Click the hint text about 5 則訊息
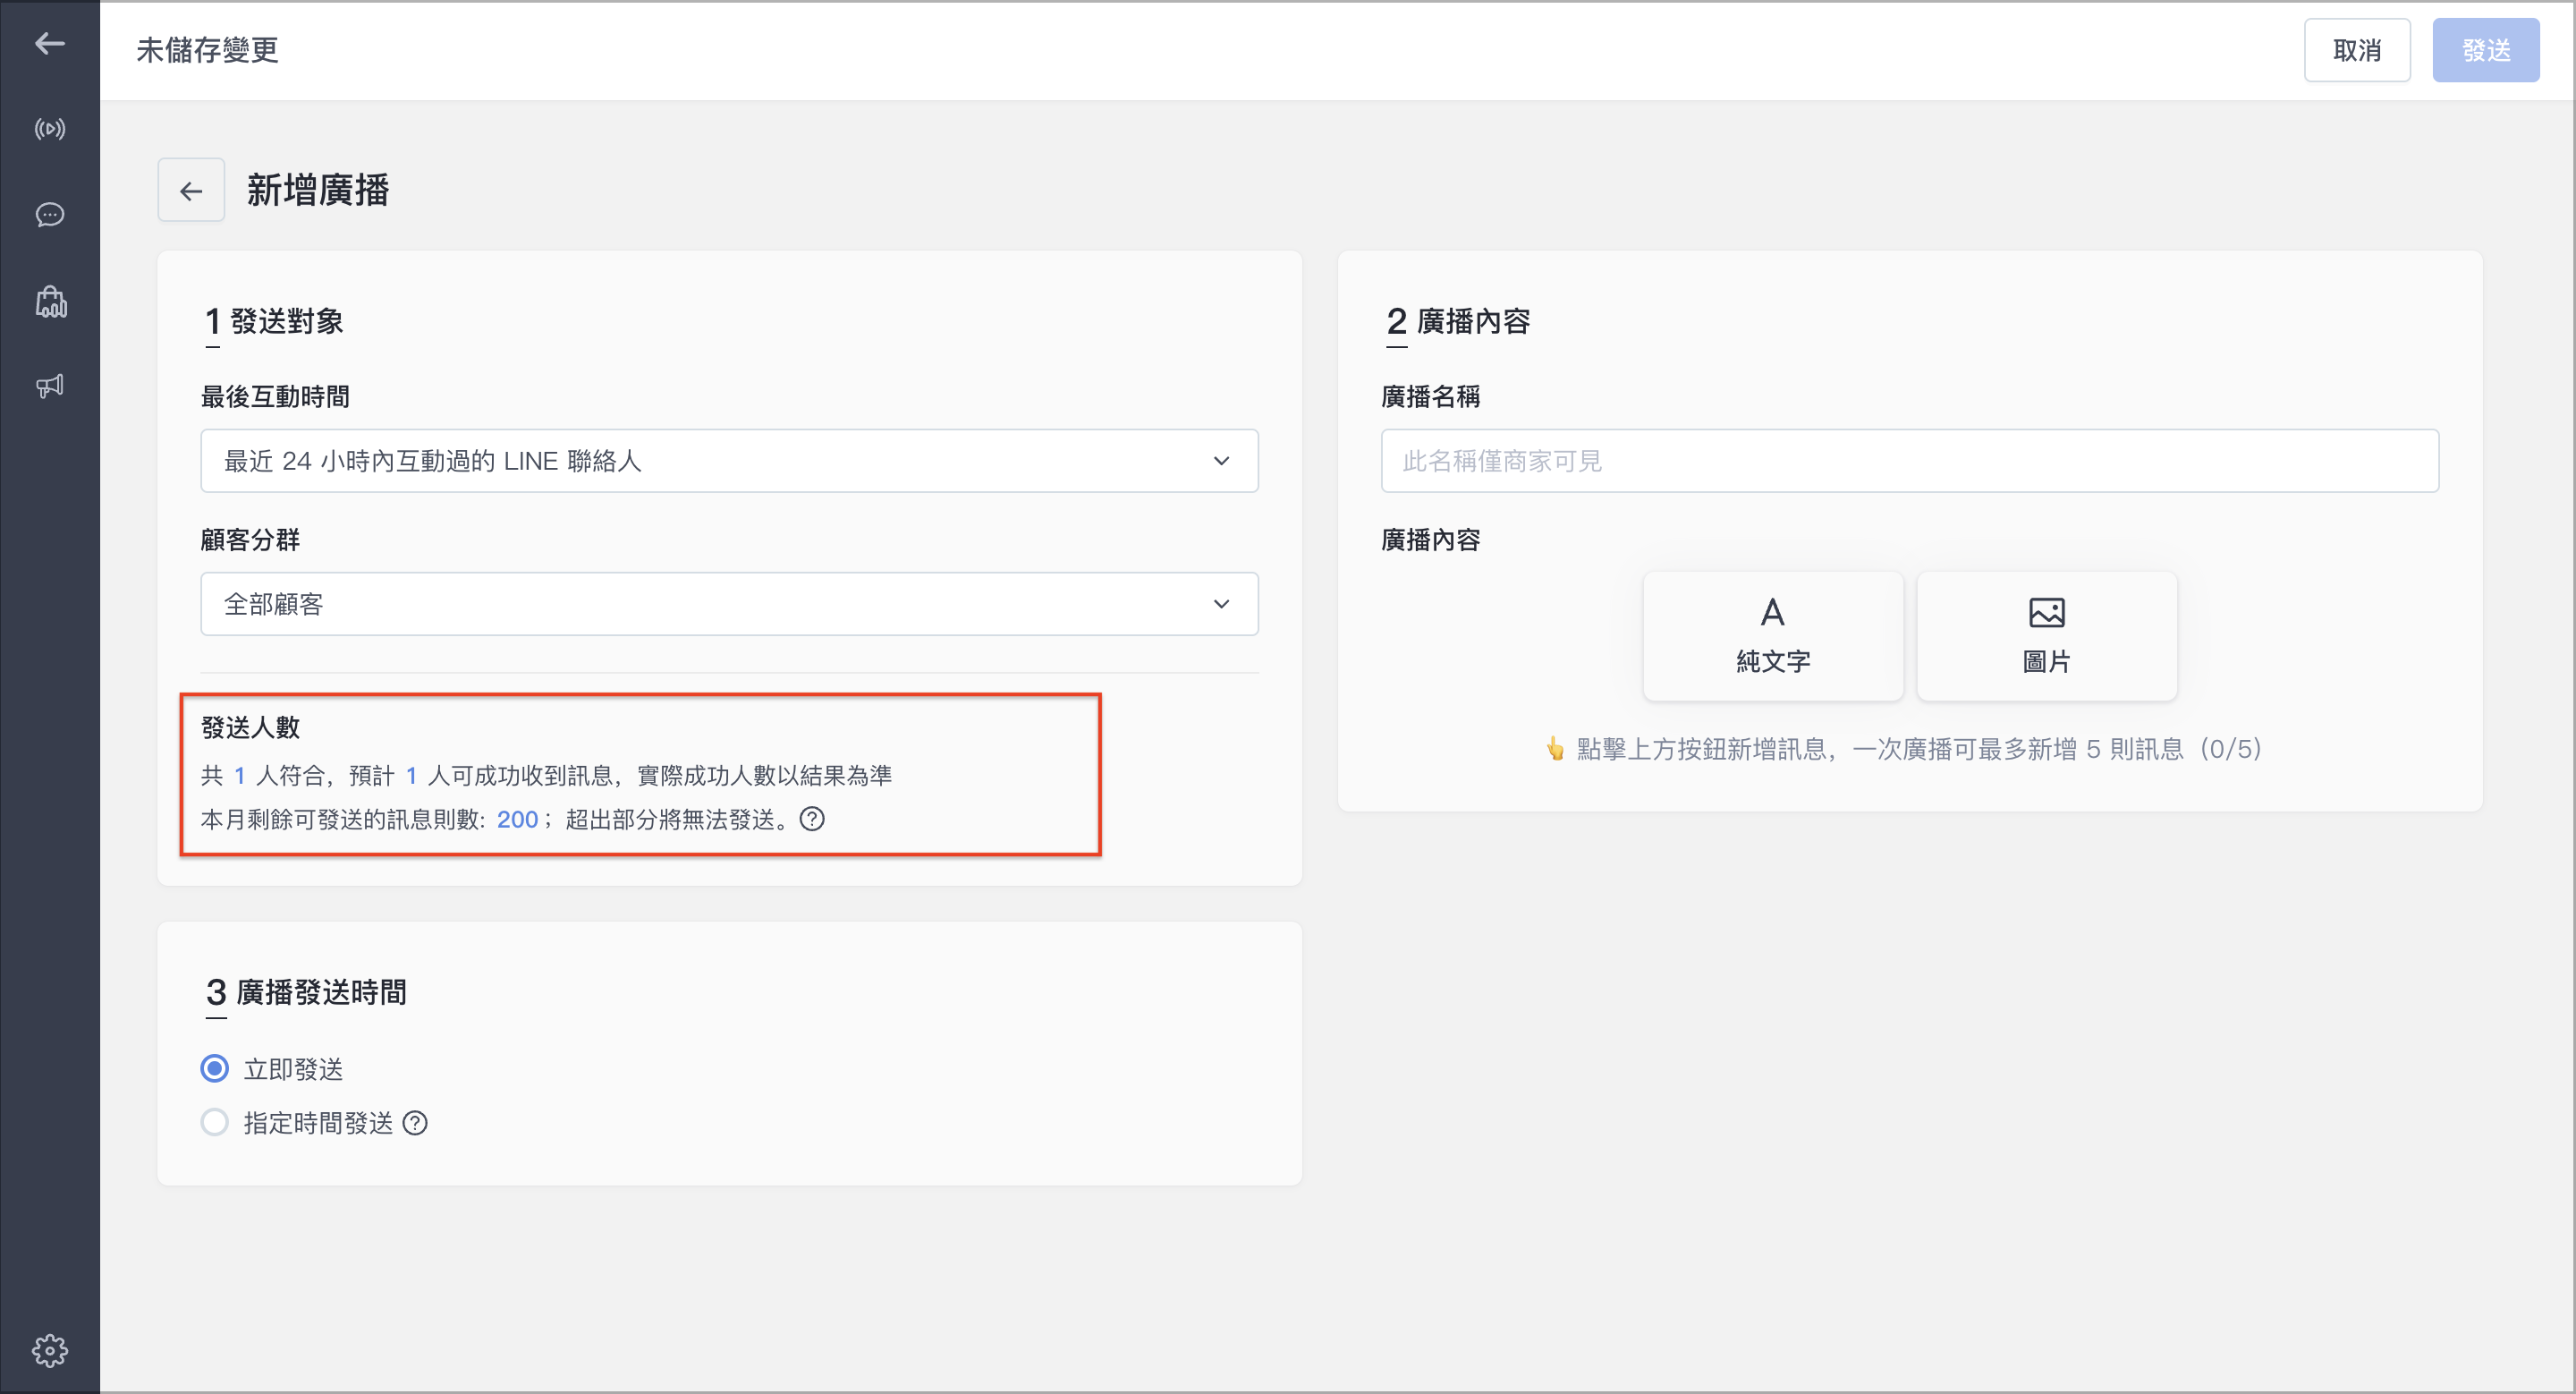 click(x=1904, y=749)
